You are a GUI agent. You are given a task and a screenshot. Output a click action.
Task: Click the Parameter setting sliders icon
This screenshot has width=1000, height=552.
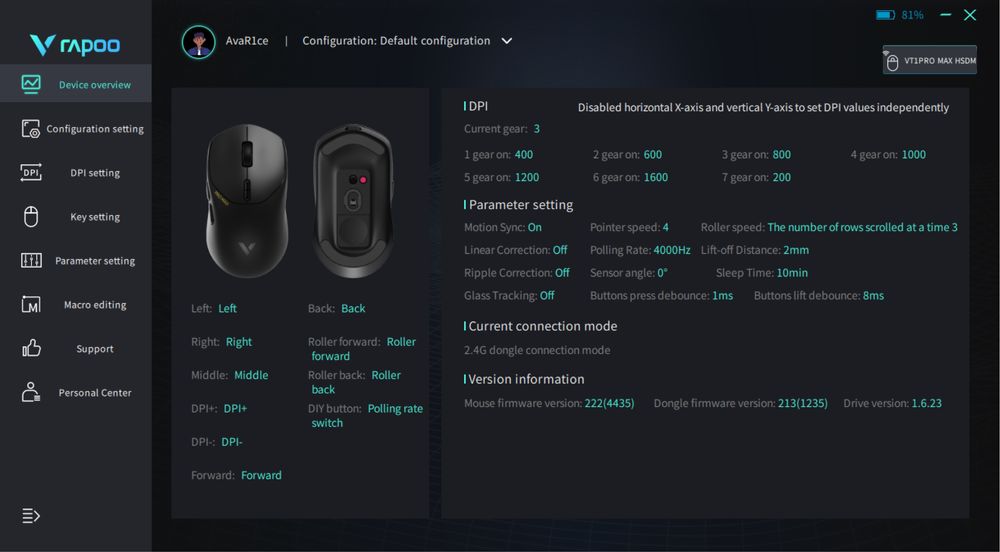coord(31,260)
